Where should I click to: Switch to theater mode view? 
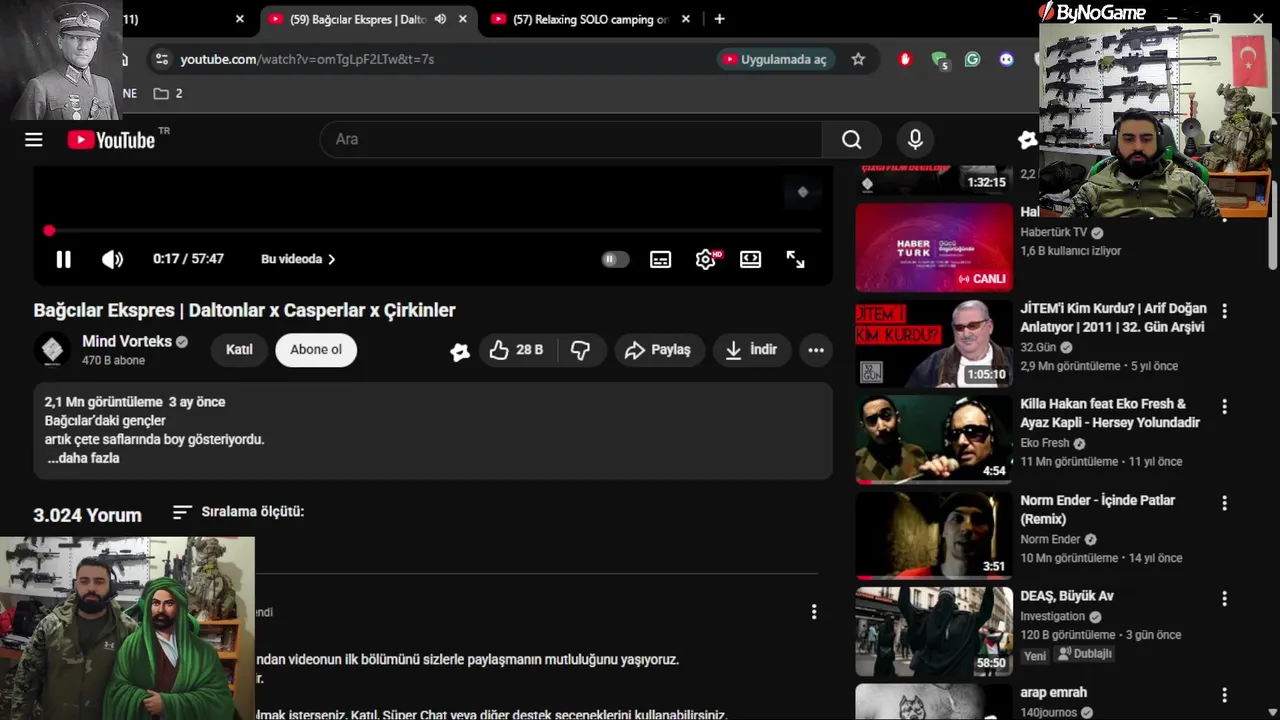tap(750, 259)
